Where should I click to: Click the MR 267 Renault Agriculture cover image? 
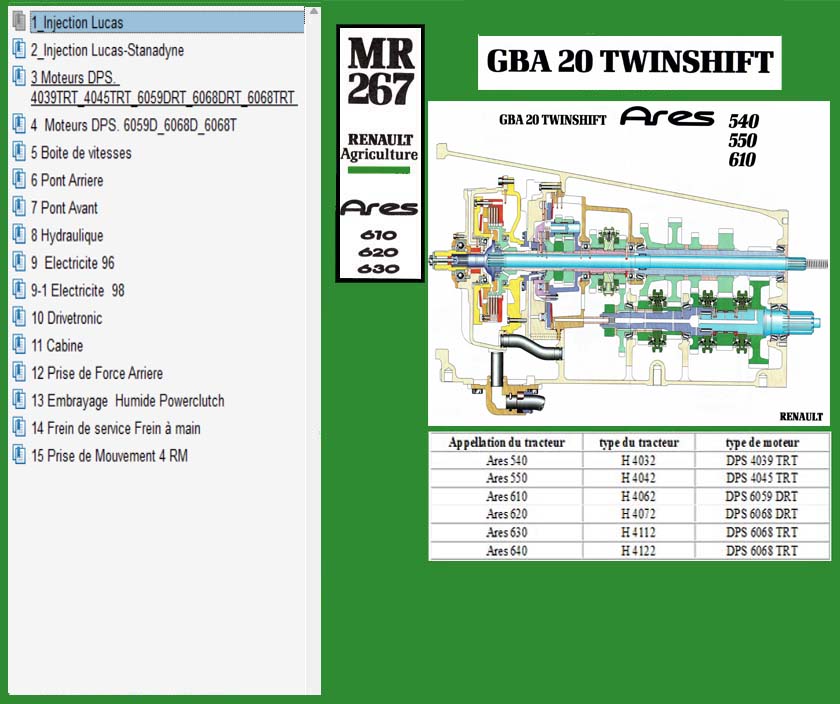tap(380, 153)
